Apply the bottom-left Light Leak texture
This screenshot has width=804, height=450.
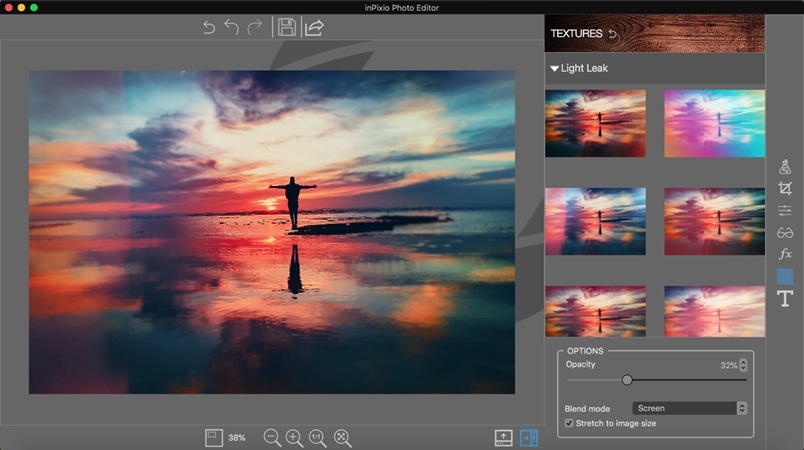(595, 311)
